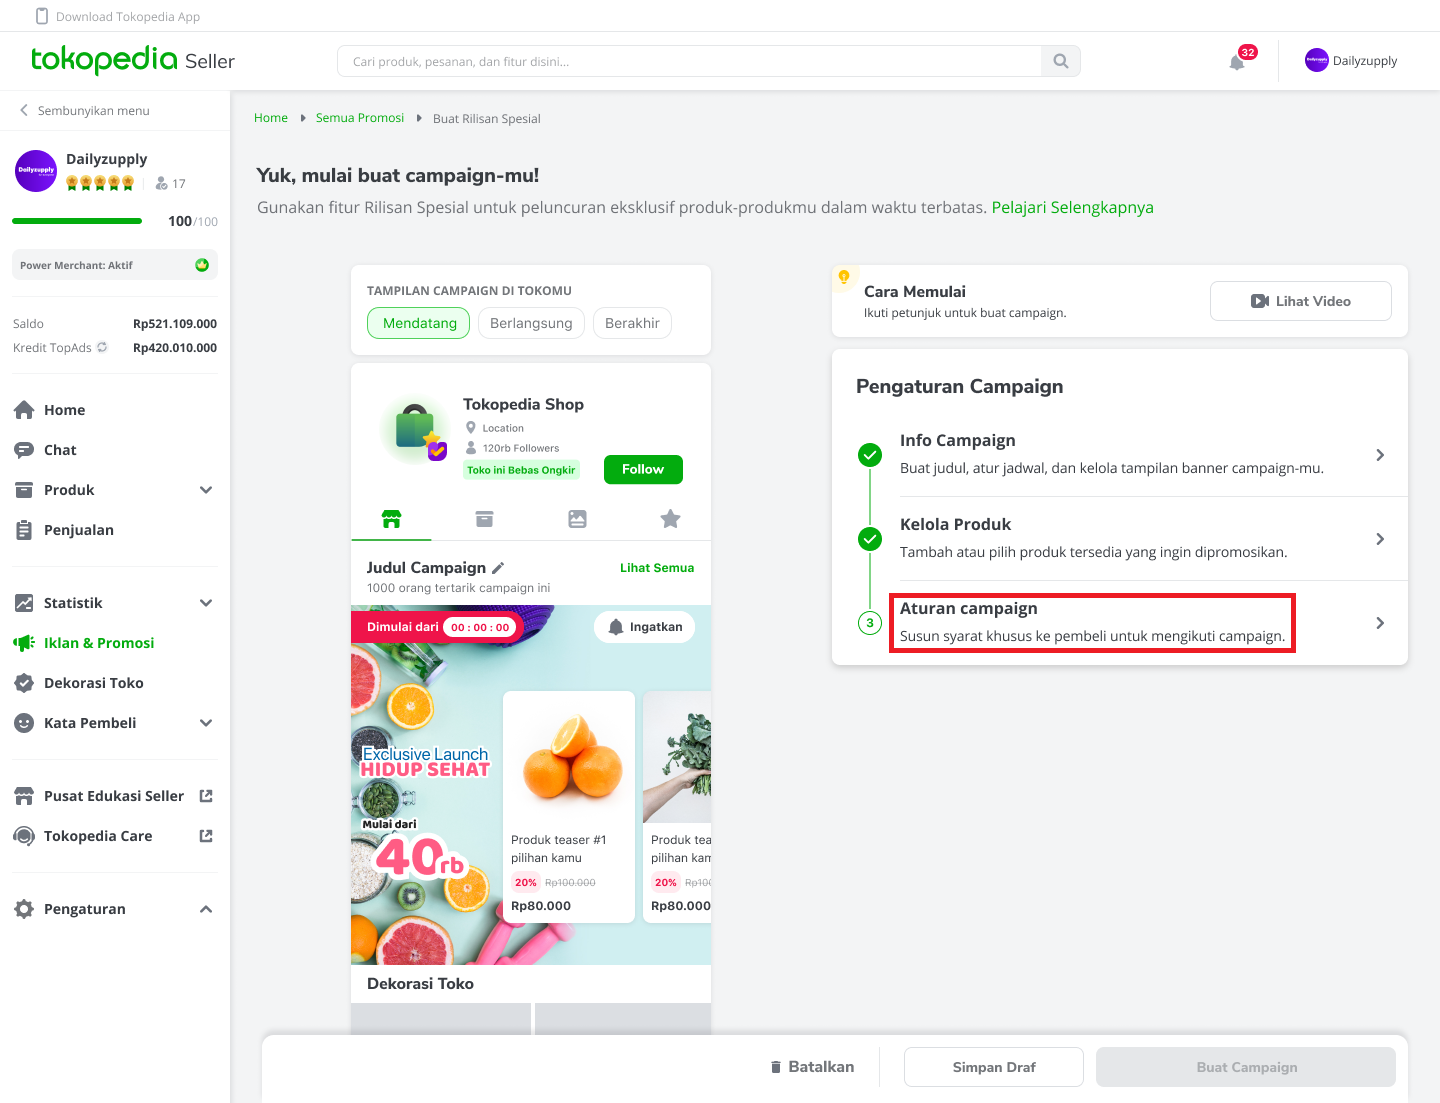This screenshot has height=1103, width=1440.
Task: Click Batalkan to cancel campaign
Action: (812, 1067)
